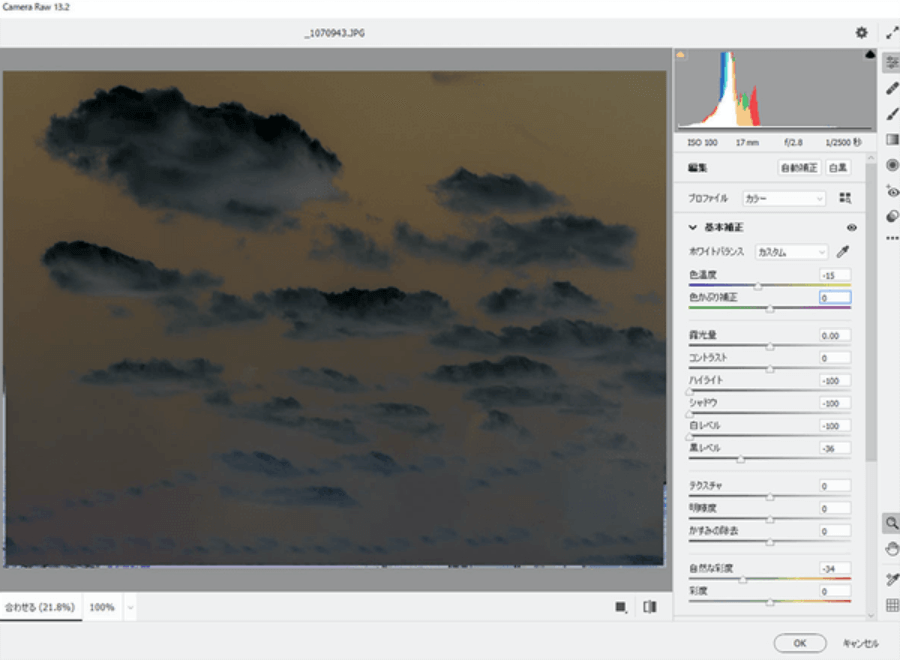Click the file name _1070943.JPG
Screen dimensions: 900x660
pos(335,33)
